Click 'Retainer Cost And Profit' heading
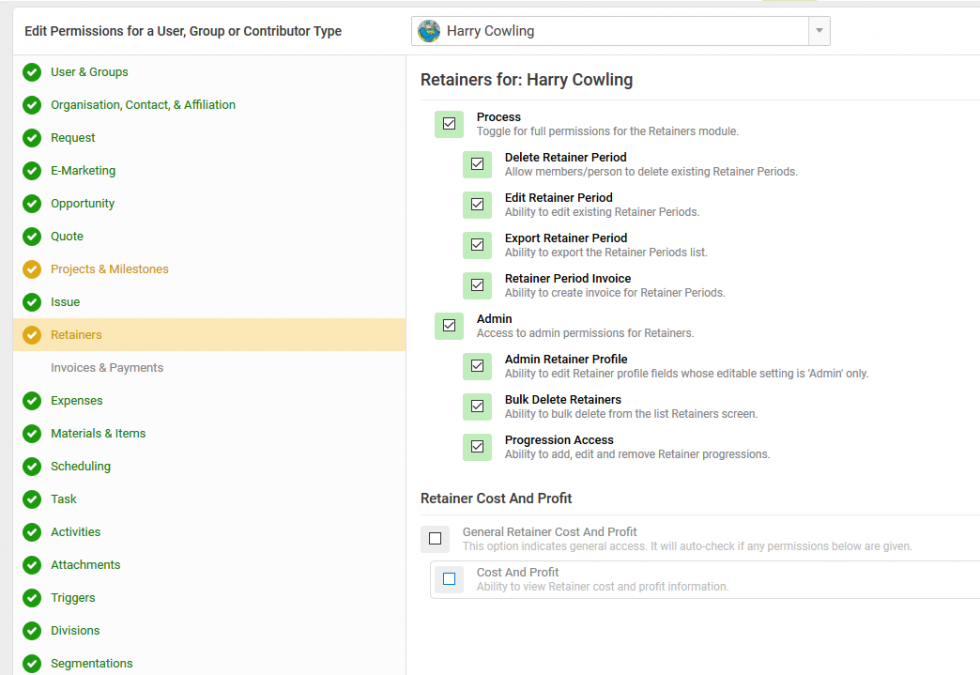This screenshot has width=980, height=675. coord(496,499)
